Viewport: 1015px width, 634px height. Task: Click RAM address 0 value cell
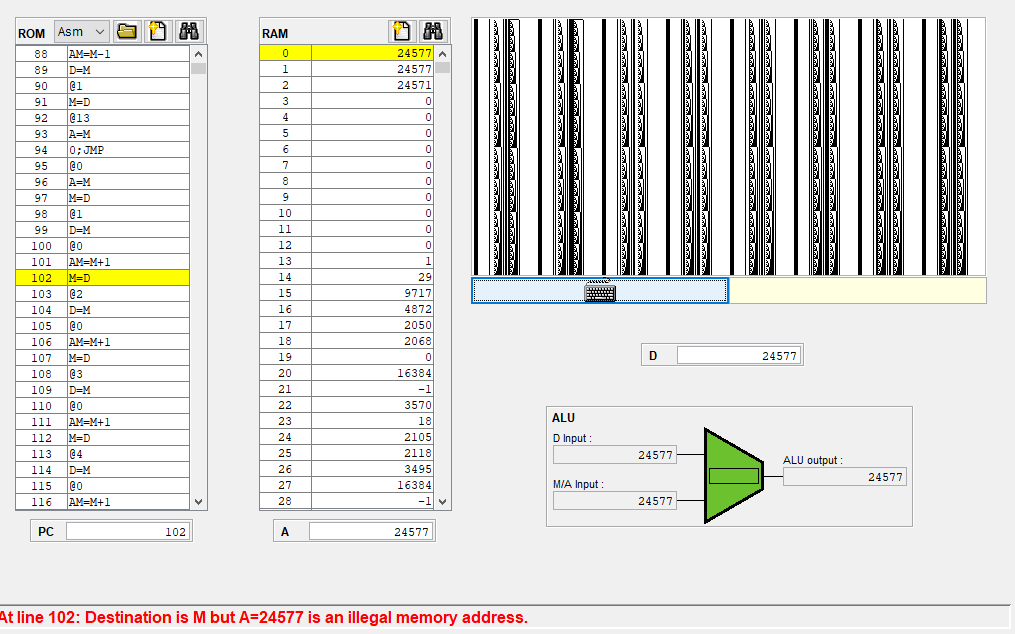click(372, 54)
